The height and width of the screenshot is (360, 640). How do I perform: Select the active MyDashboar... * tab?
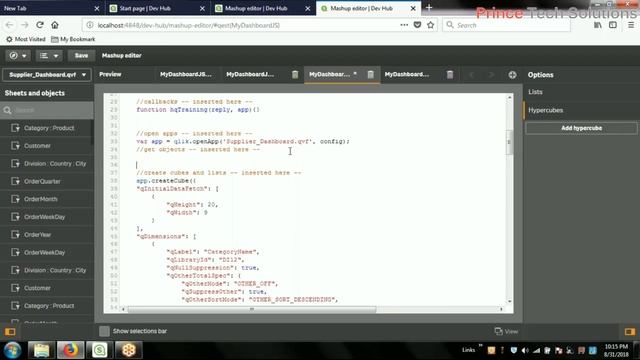pos(333,74)
